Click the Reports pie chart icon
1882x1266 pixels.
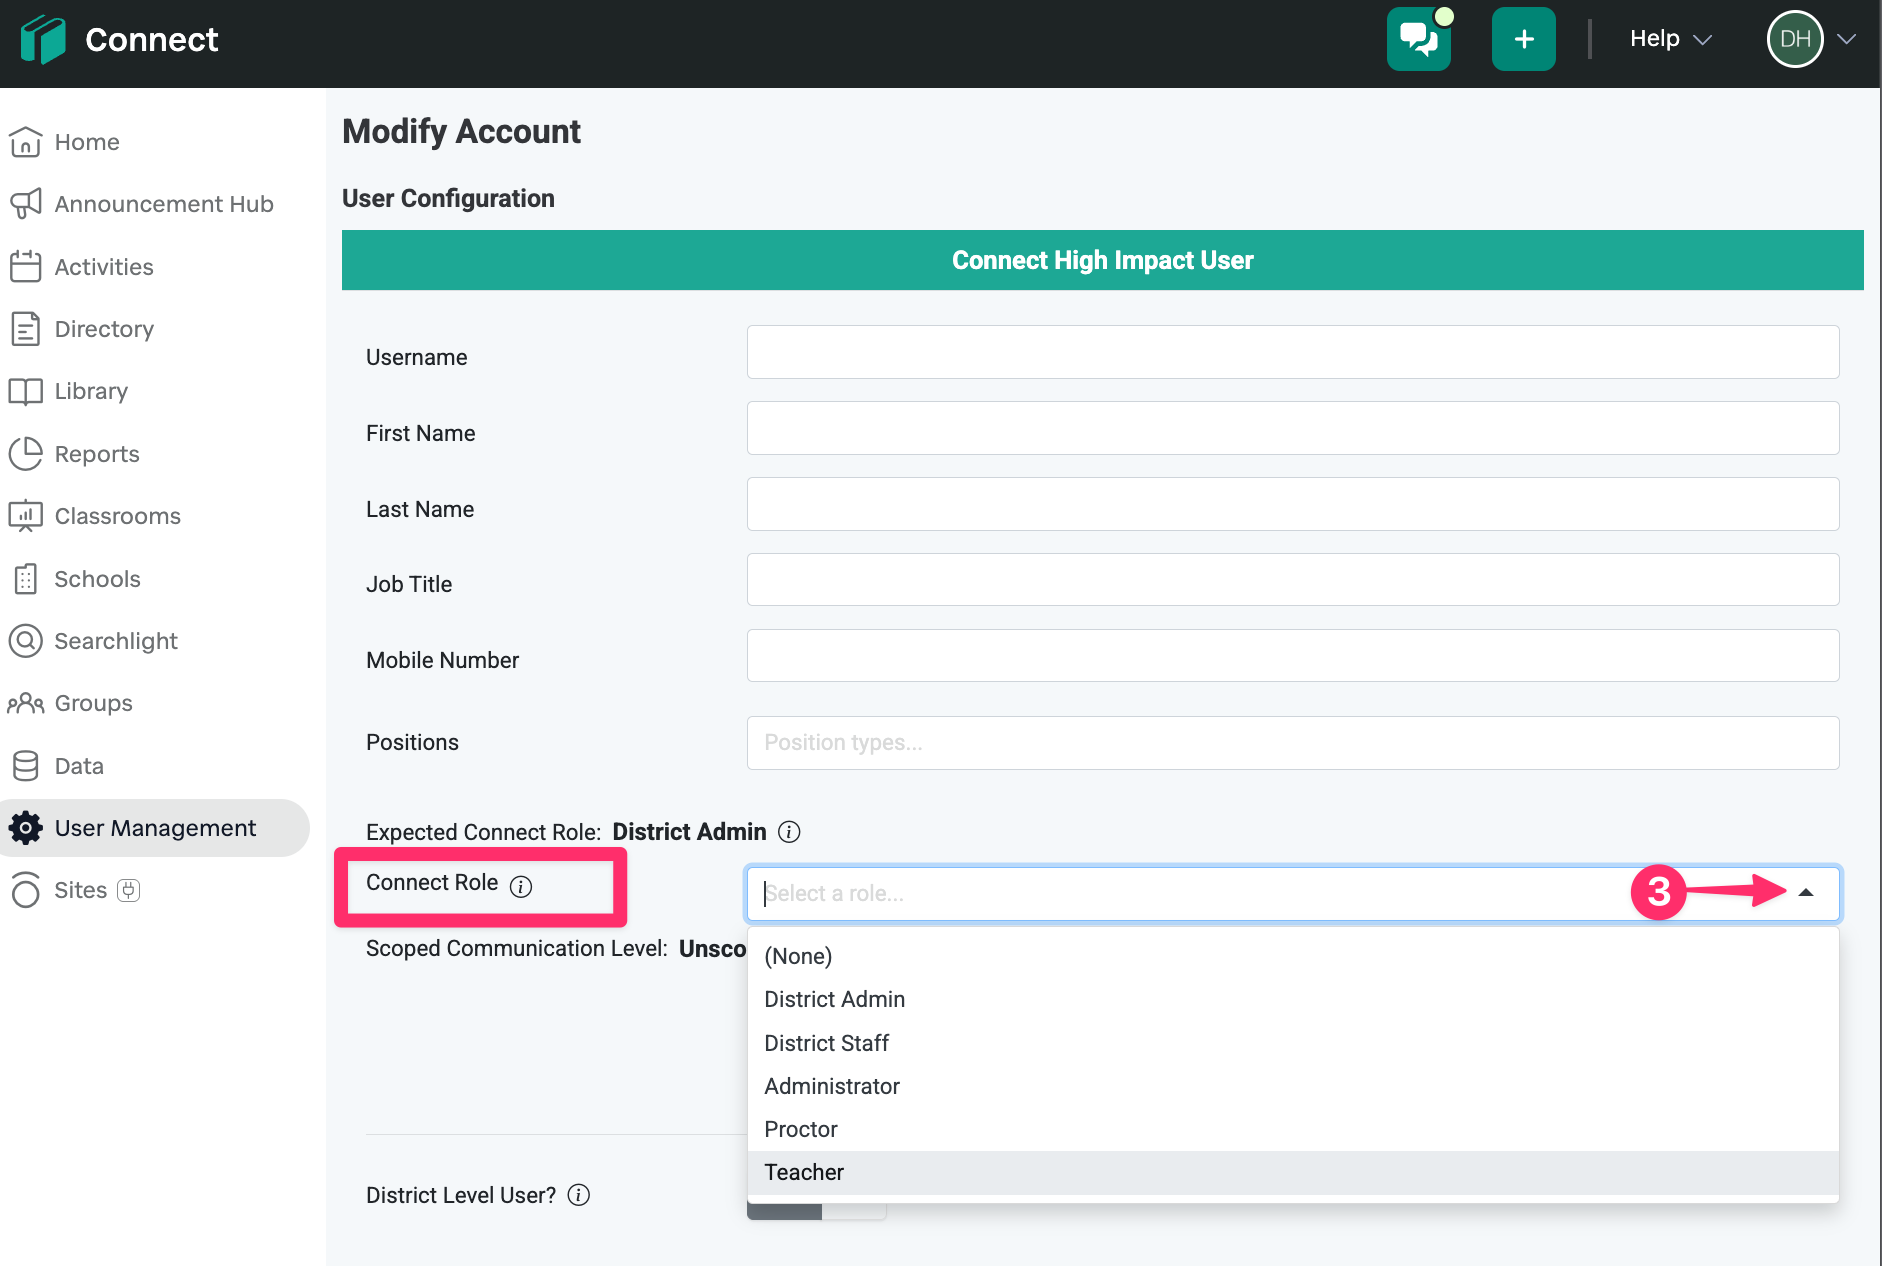pyautogui.click(x=26, y=454)
